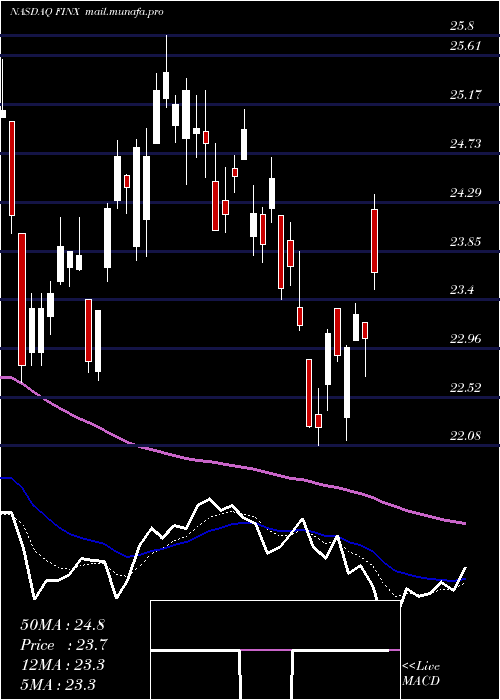Click the NASDAQ FINX chart title
This screenshot has height=700, width=500.
pos(44,12)
